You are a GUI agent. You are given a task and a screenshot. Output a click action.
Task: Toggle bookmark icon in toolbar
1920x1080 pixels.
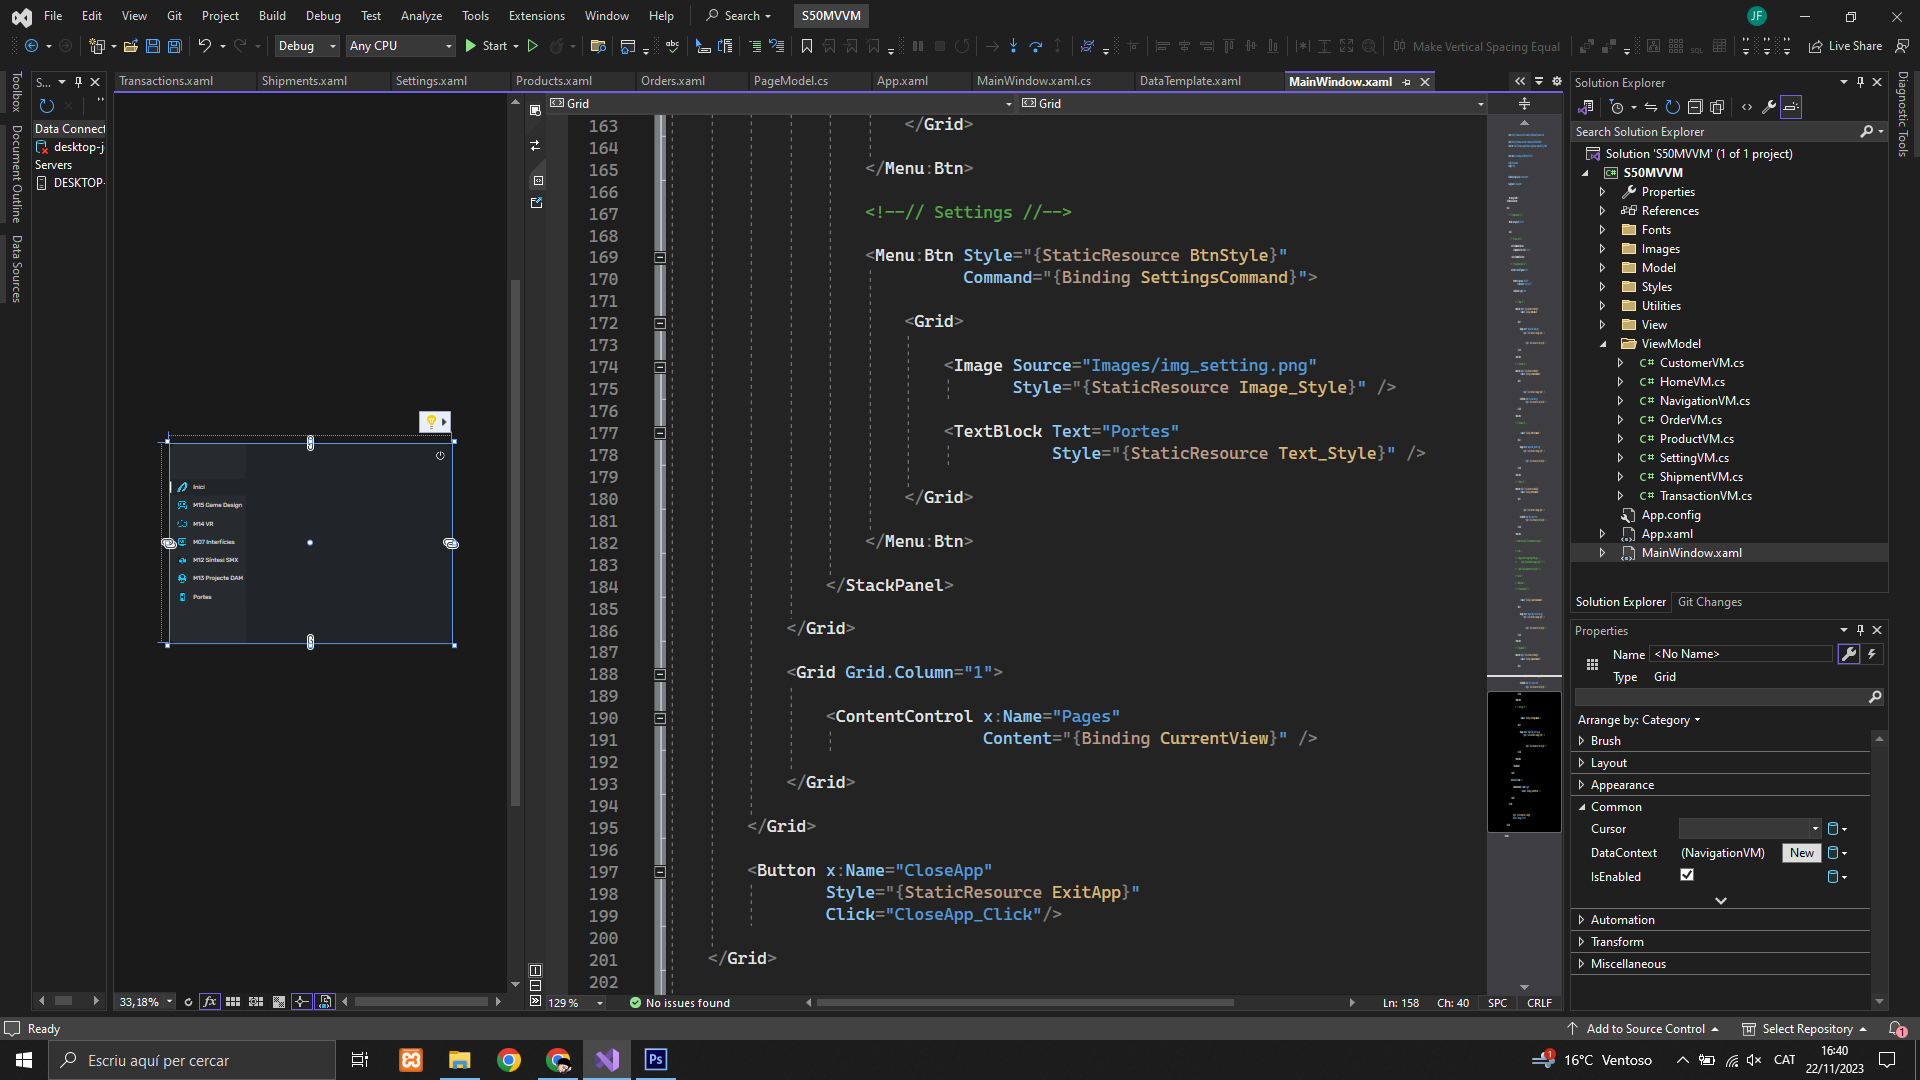[807, 46]
